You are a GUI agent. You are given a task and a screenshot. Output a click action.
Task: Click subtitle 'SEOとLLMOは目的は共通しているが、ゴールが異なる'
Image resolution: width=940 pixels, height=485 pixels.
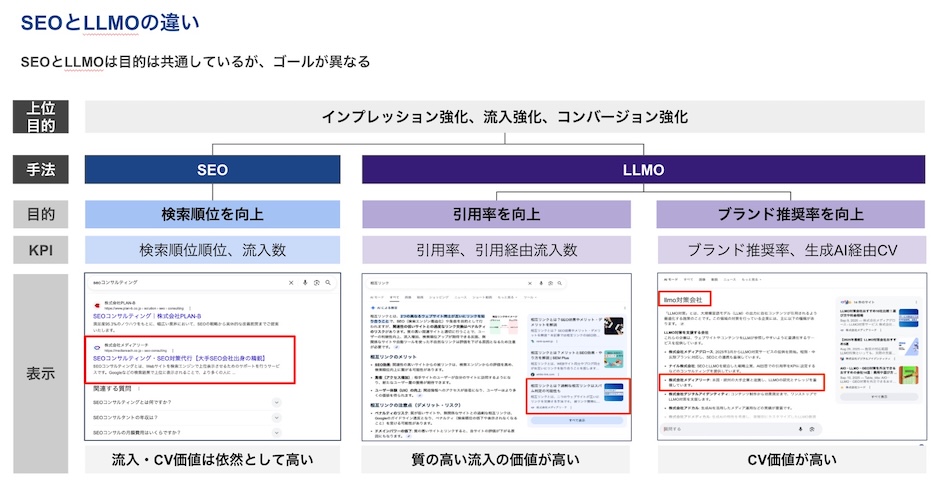(195, 62)
